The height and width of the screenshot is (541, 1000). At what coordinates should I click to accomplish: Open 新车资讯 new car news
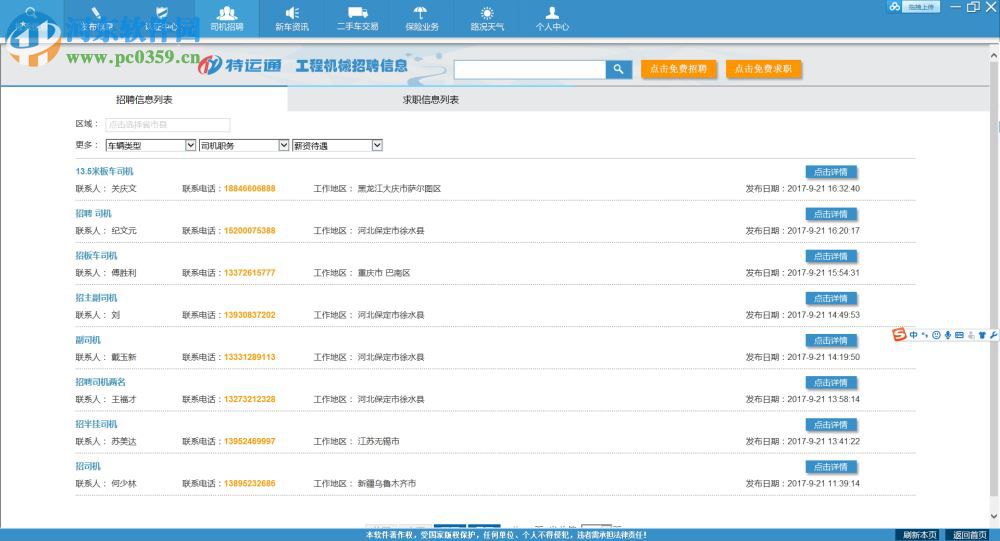[291, 19]
